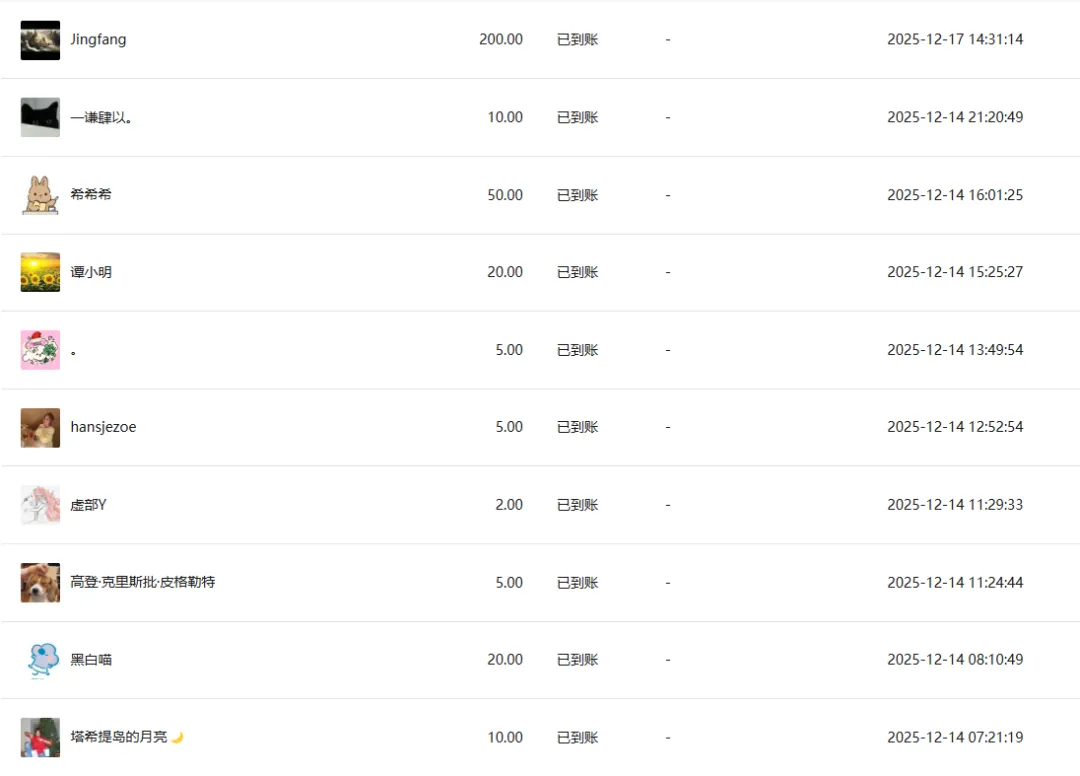Image resolution: width=1080 pixels, height=776 pixels.
Task: Select the sunflower avatar of 谭小明
Action: (x=40, y=272)
